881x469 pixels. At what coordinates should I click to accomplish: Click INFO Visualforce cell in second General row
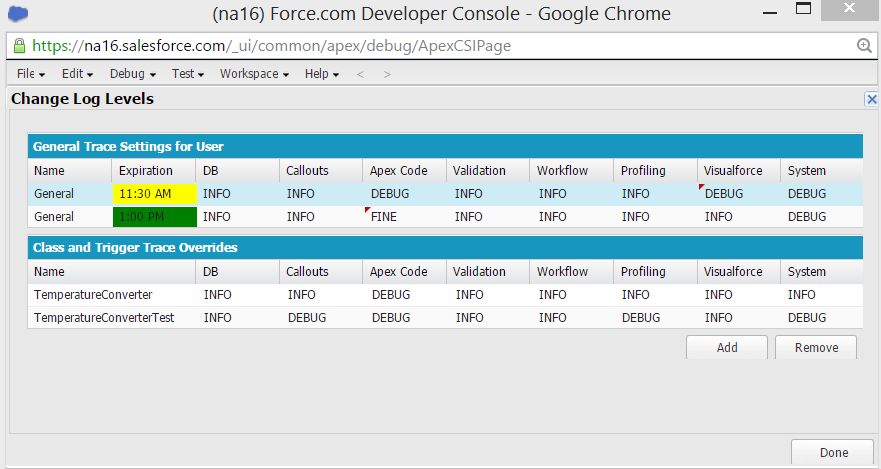pyautogui.click(x=739, y=217)
